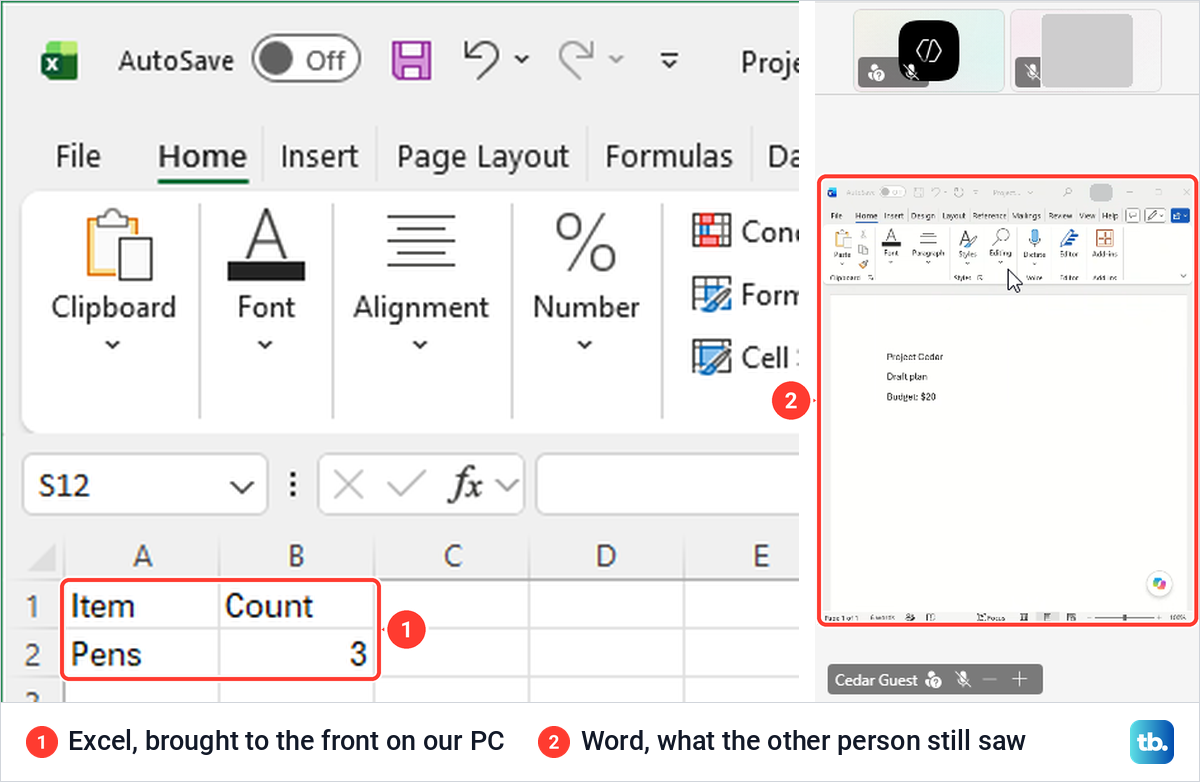Adjust the Word zoom slider in status bar
The width and height of the screenshot is (1200, 782).
tap(1126, 618)
